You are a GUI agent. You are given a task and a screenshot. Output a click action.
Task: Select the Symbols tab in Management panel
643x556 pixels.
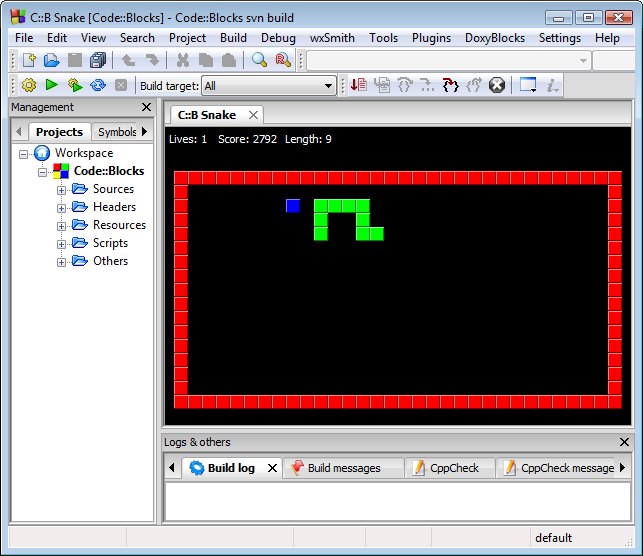(117, 132)
